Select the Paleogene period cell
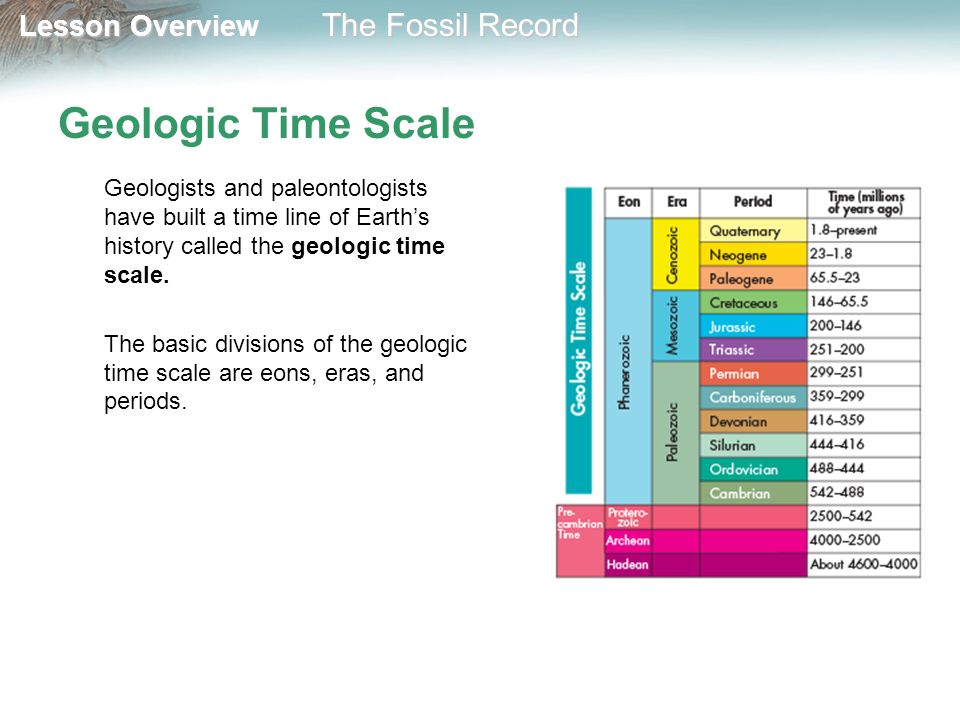This screenshot has width=960, height=720. tap(753, 279)
